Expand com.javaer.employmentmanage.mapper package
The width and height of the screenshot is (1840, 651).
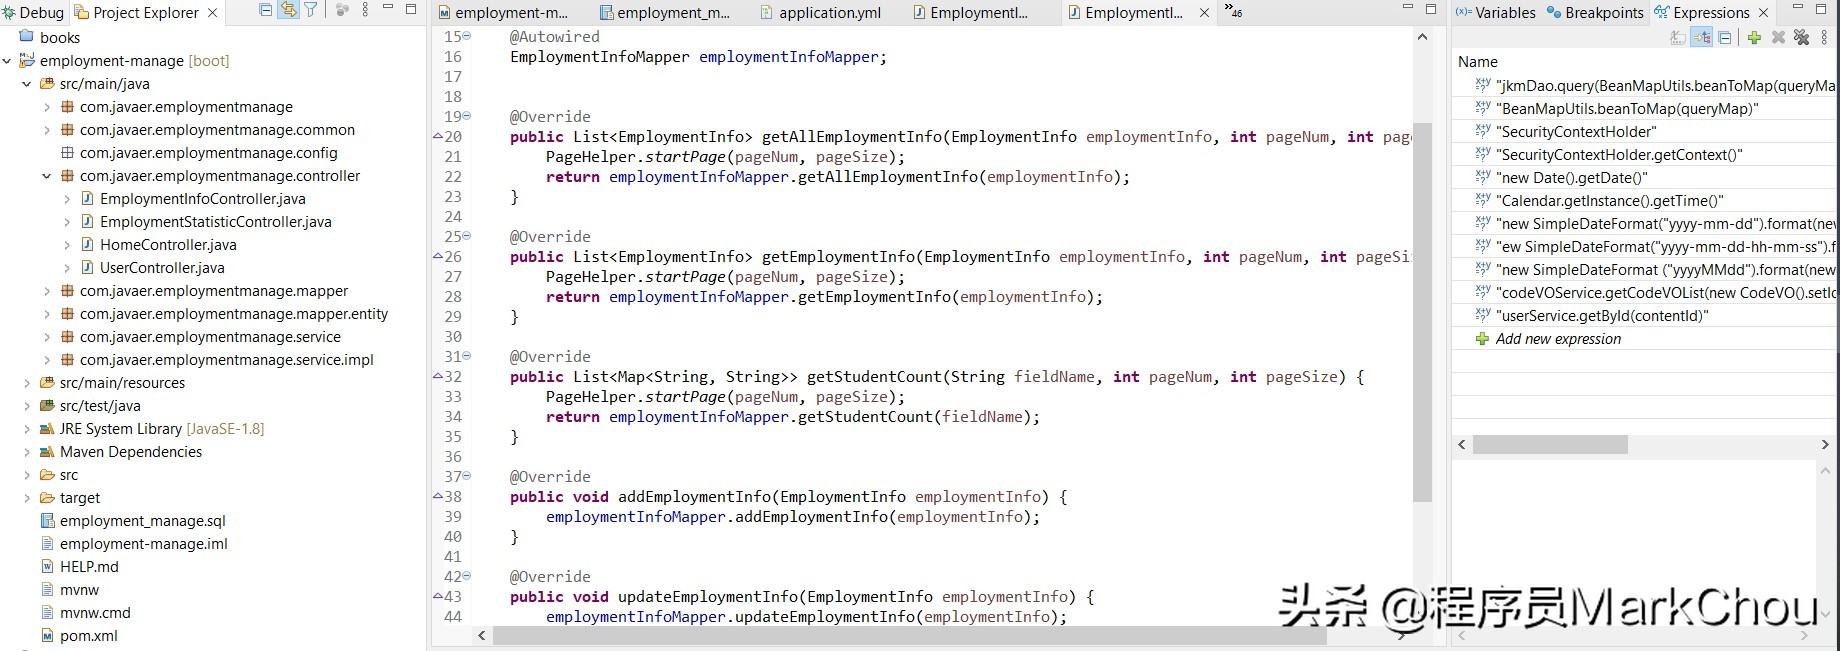tap(47, 291)
